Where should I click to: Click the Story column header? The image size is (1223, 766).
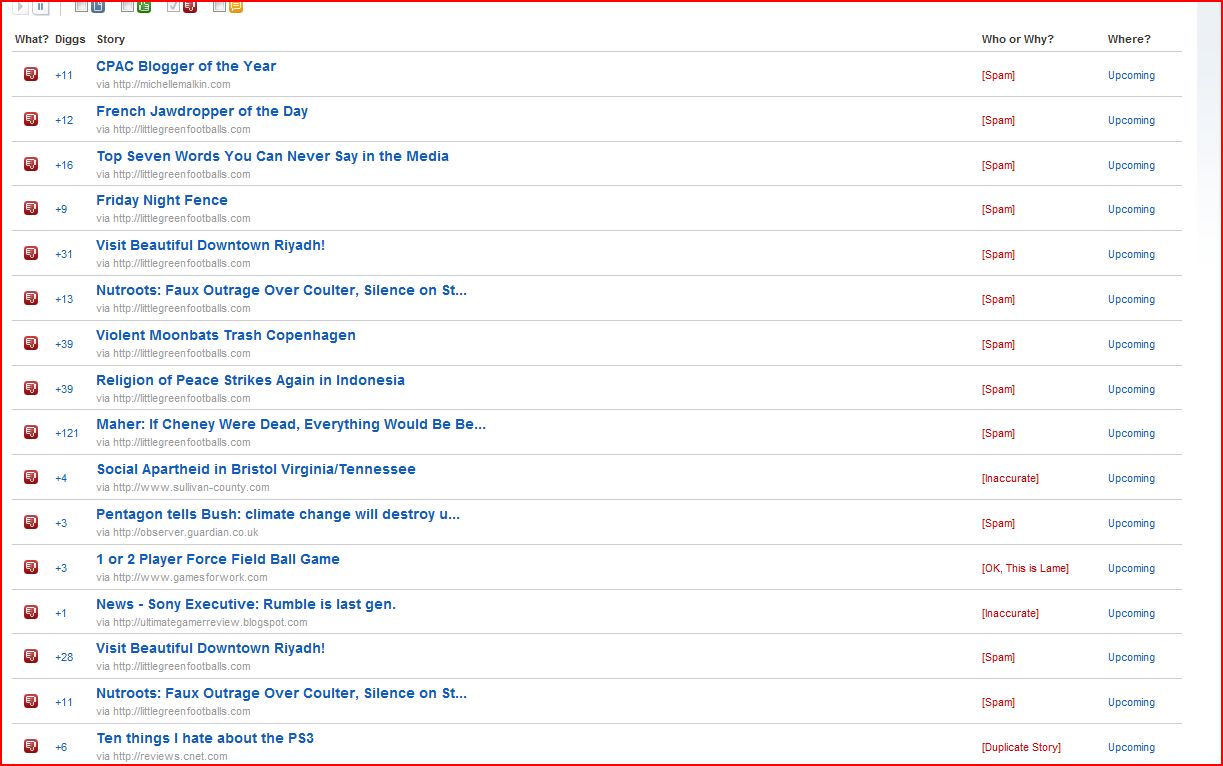click(x=111, y=39)
